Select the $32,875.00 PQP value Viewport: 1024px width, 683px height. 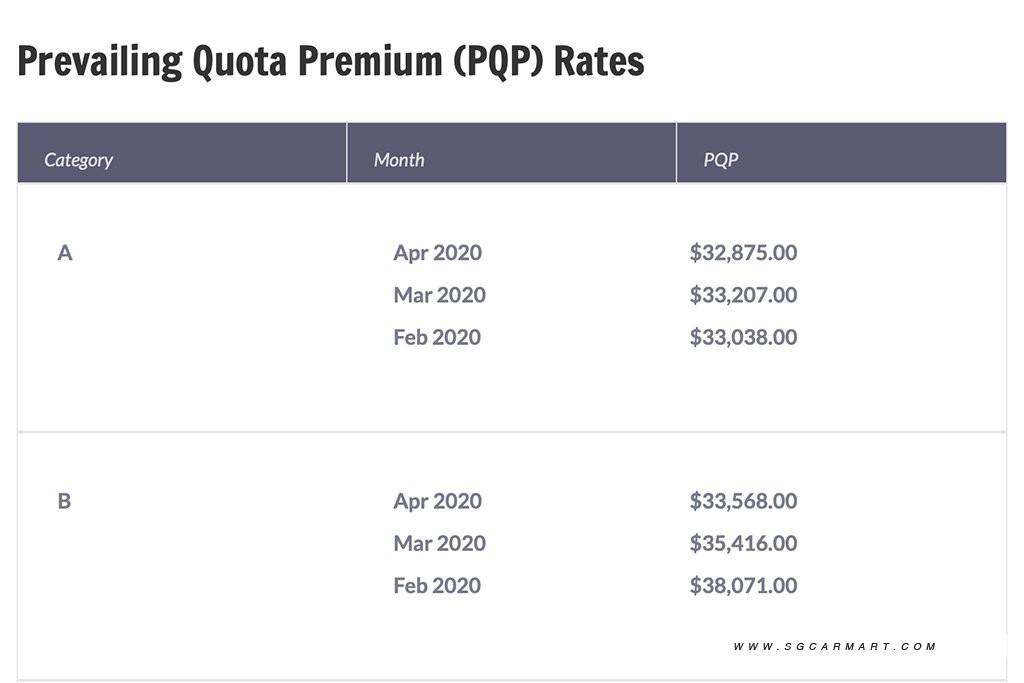click(743, 253)
